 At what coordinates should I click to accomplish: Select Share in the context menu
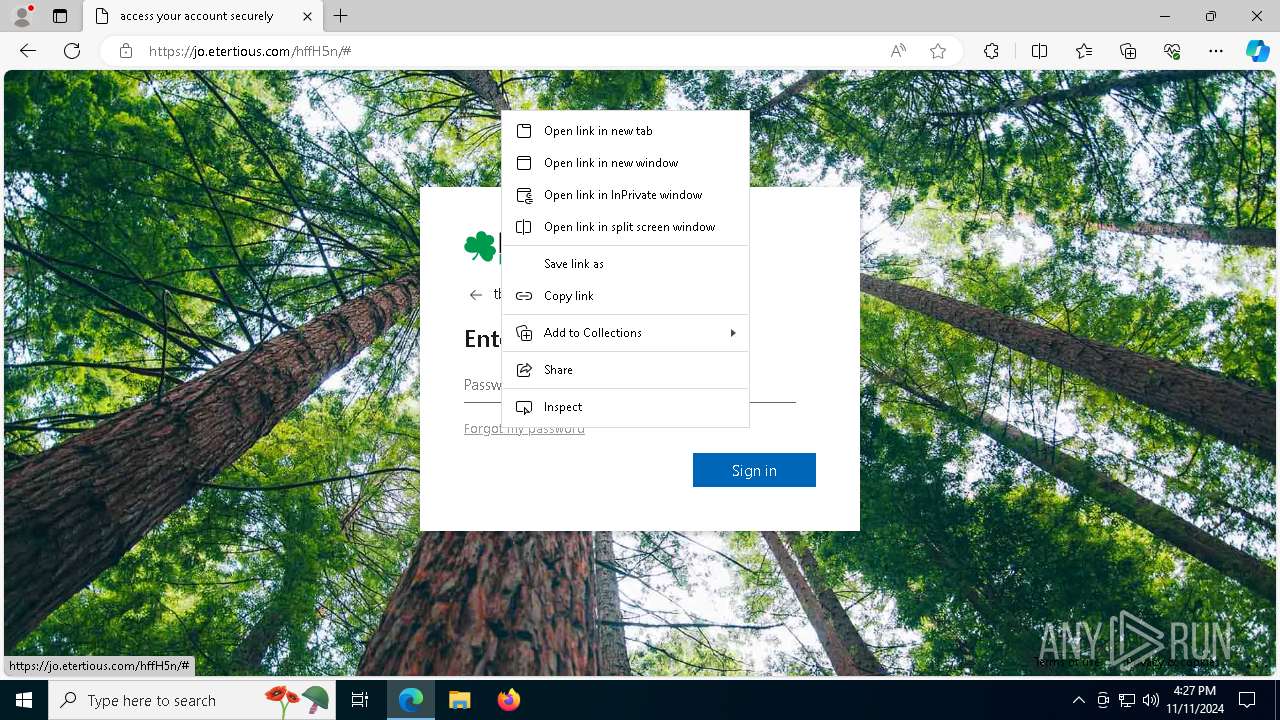click(625, 370)
